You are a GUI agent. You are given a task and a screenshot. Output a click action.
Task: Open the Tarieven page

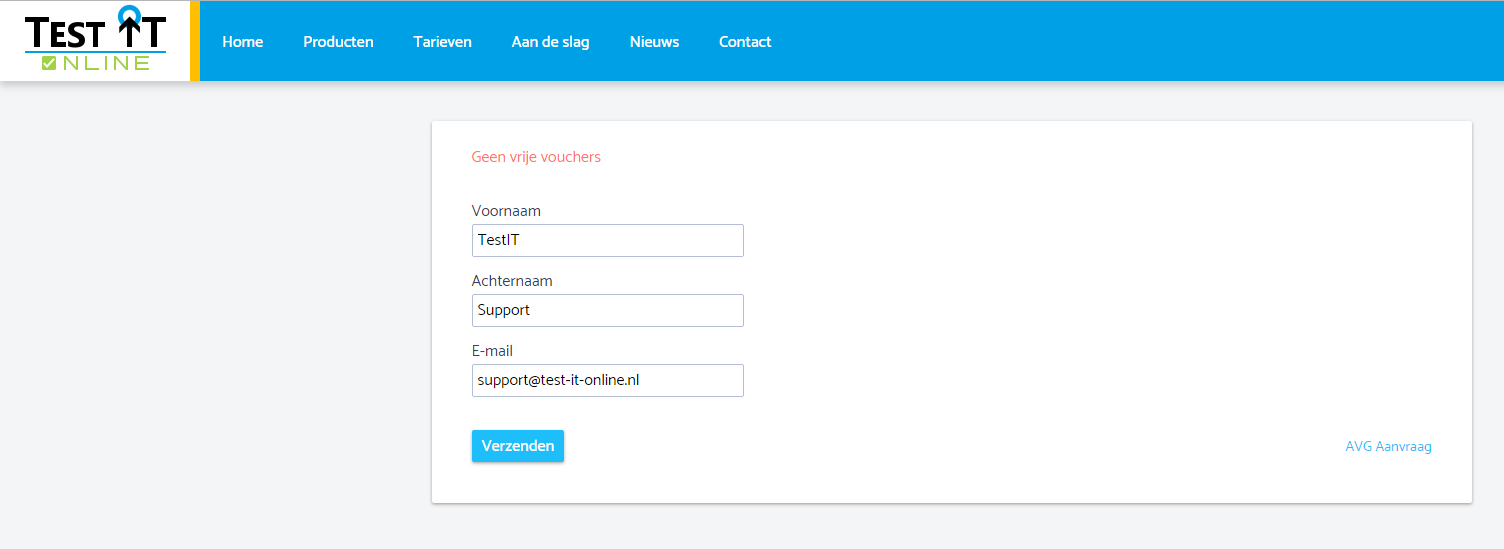pyautogui.click(x=442, y=42)
